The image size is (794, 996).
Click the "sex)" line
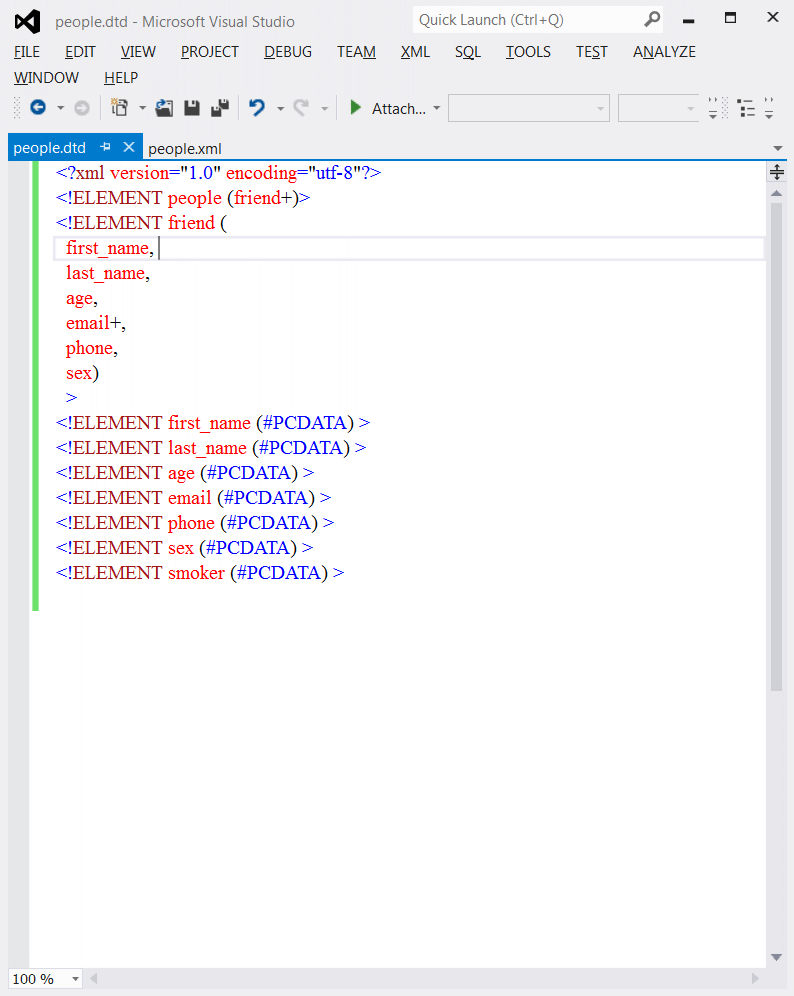pyautogui.click(x=83, y=373)
